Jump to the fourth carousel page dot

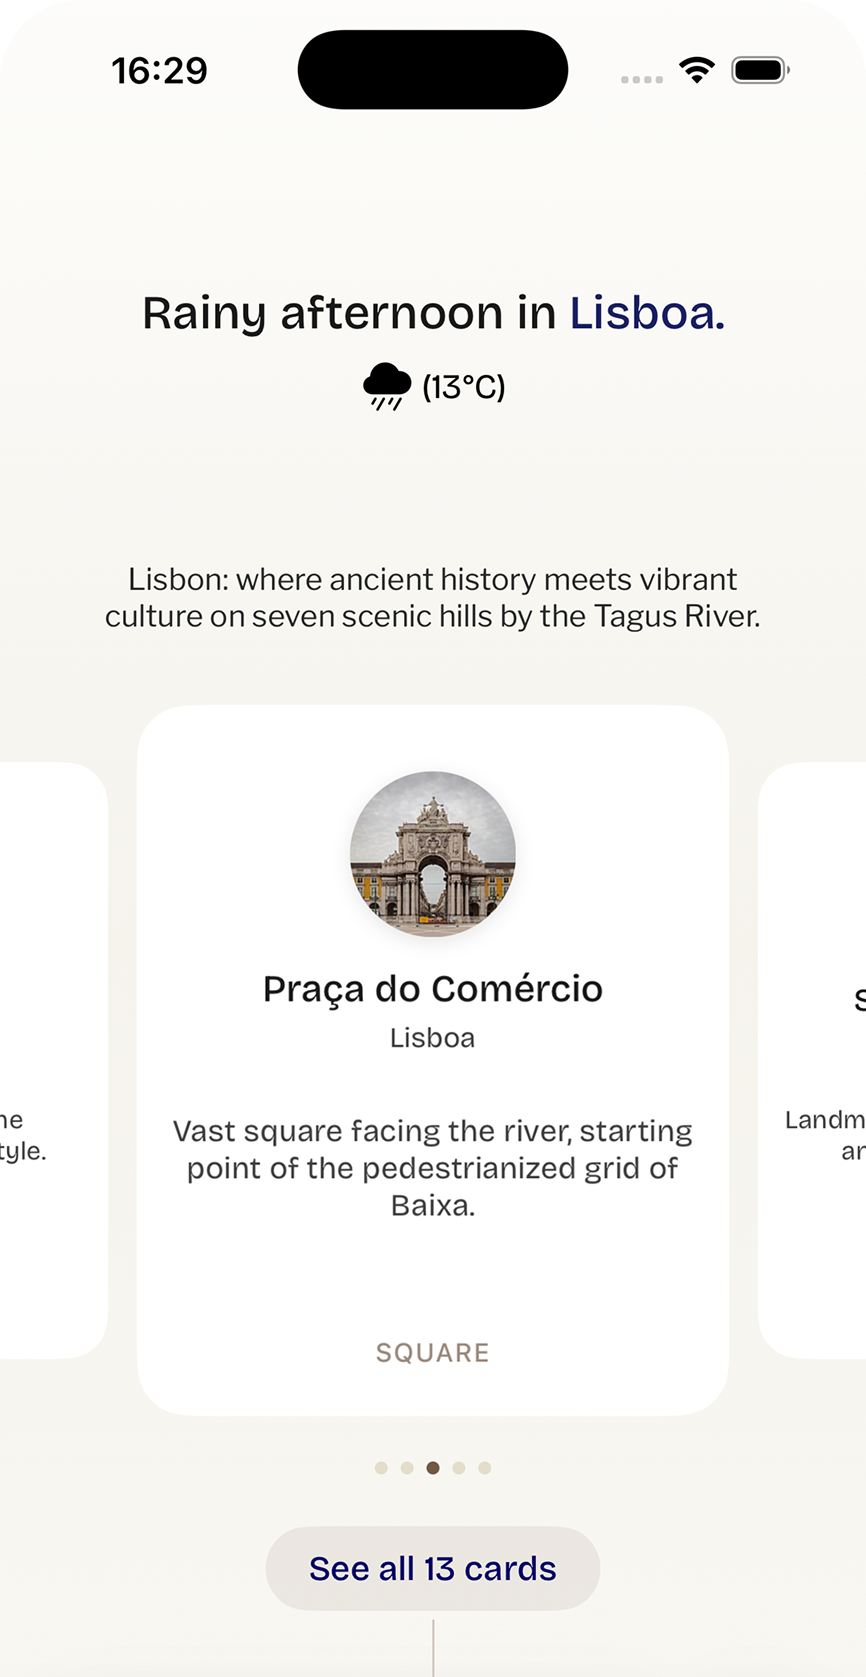pyautogui.click(x=459, y=1468)
